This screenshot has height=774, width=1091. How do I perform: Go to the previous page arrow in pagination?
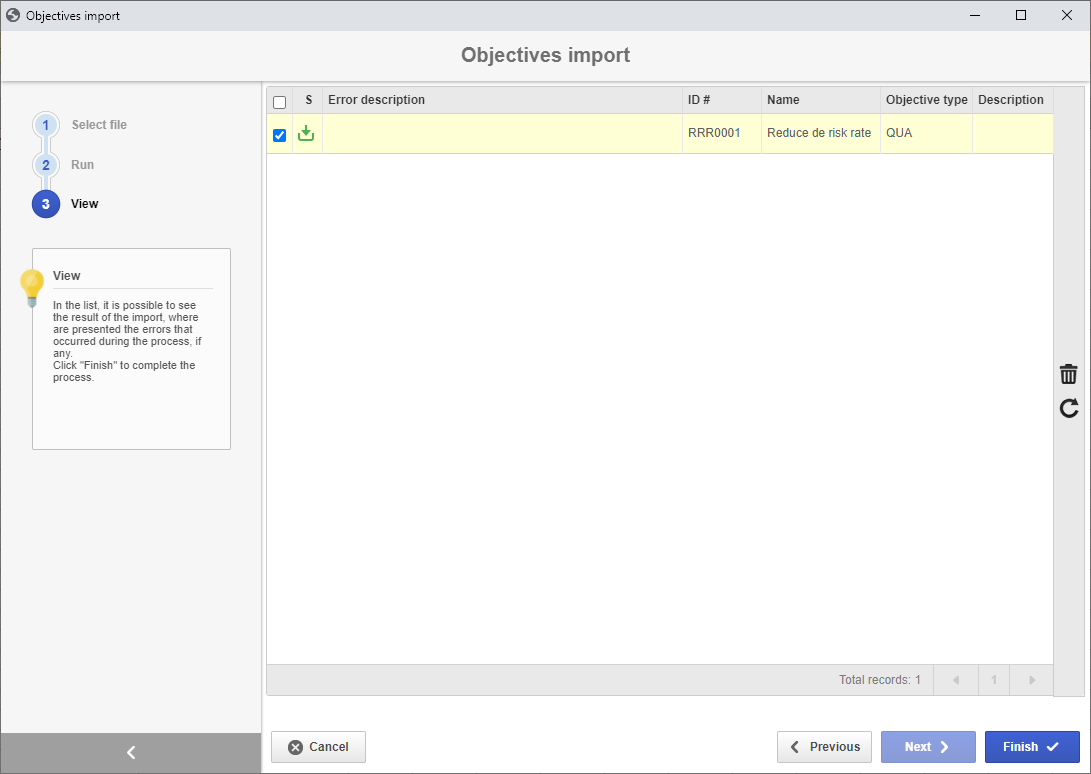click(956, 680)
